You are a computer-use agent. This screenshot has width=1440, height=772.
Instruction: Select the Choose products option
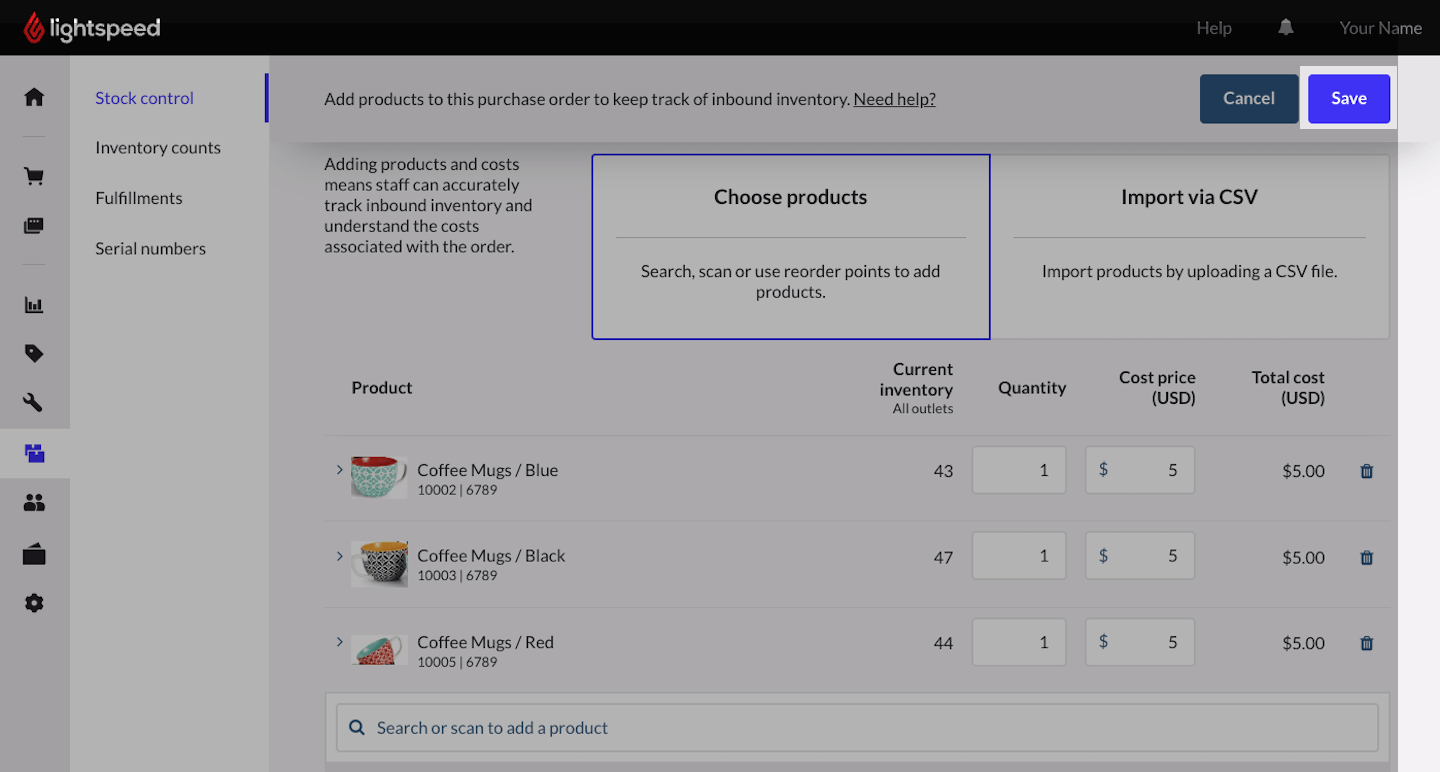790,246
